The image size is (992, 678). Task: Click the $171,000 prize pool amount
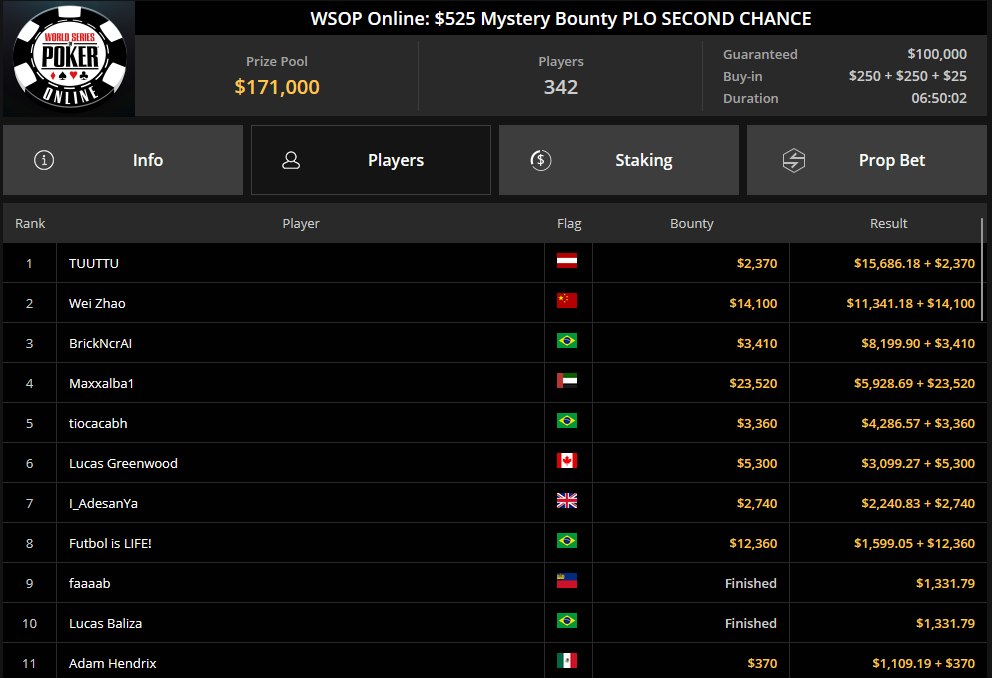(277, 87)
